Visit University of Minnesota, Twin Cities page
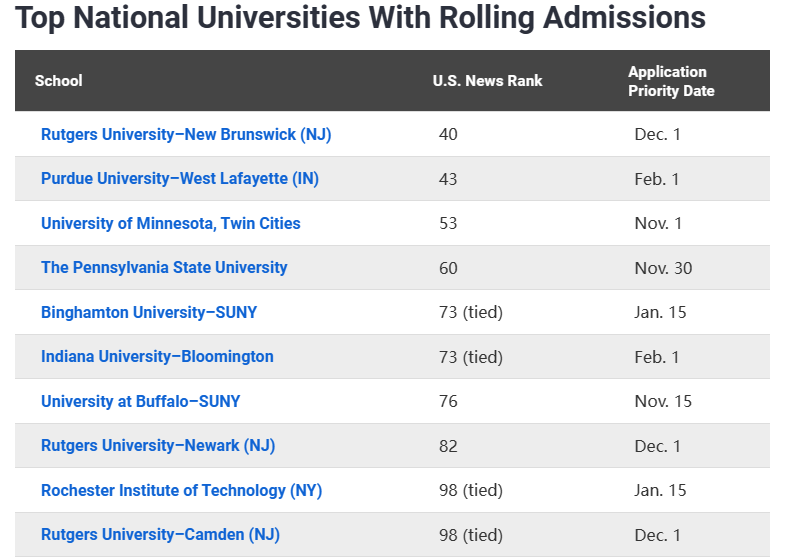The height and width of the screenshot is (560, 788). (x=171, y=223)
